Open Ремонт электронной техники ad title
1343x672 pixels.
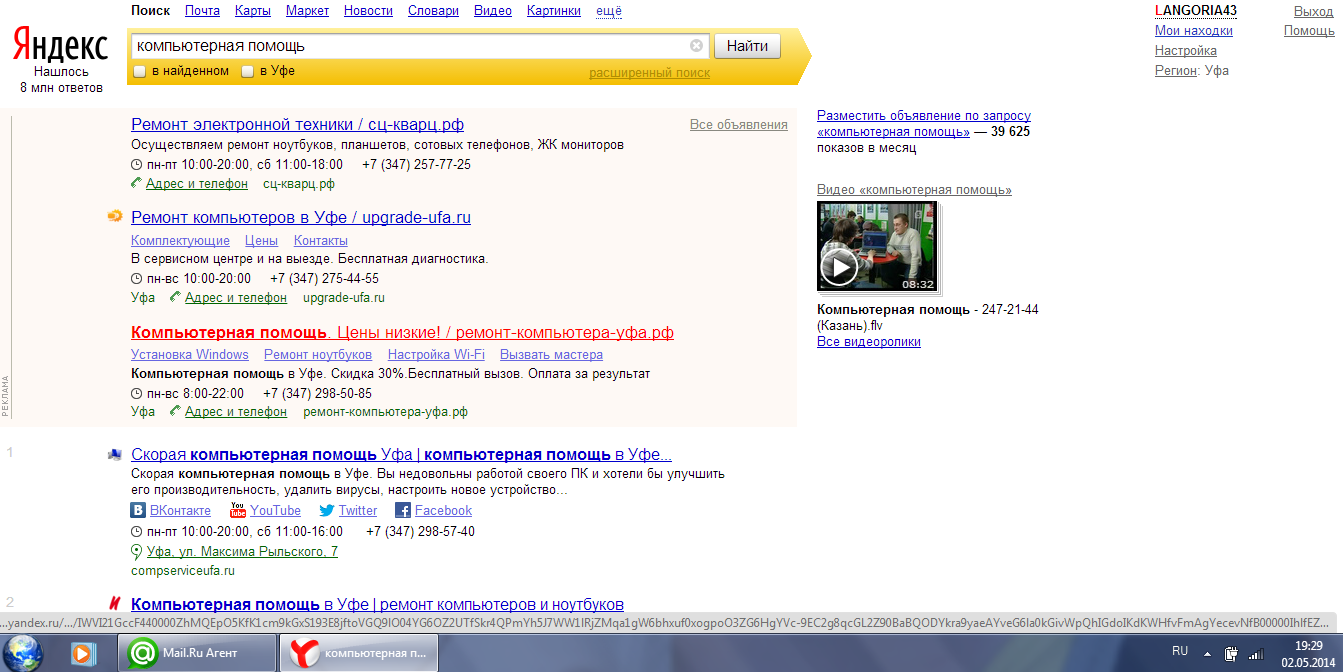(297, 125)
